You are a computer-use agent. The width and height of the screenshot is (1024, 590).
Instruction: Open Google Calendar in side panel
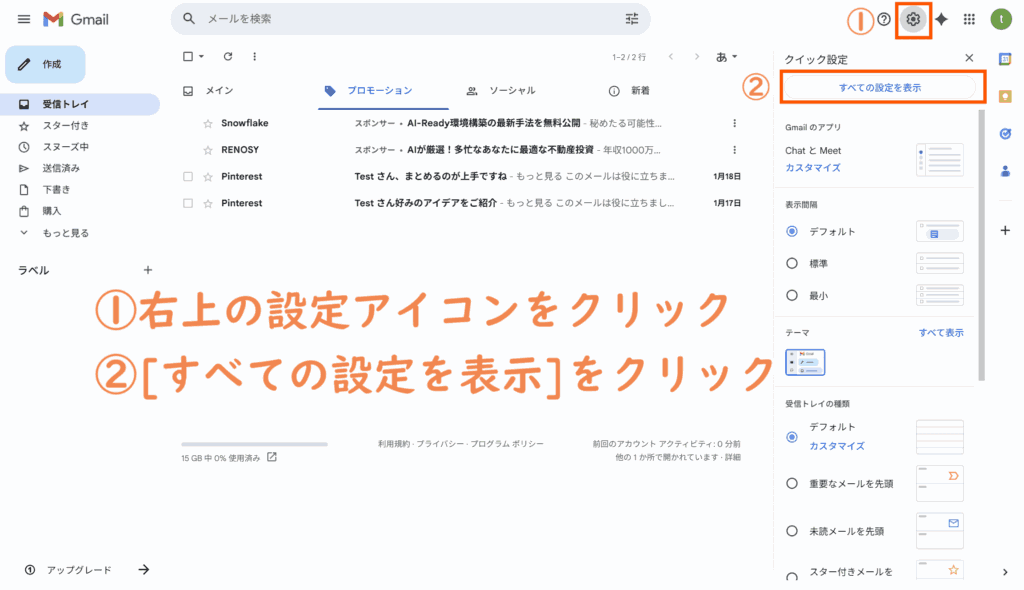click(x=1005, y=58)
